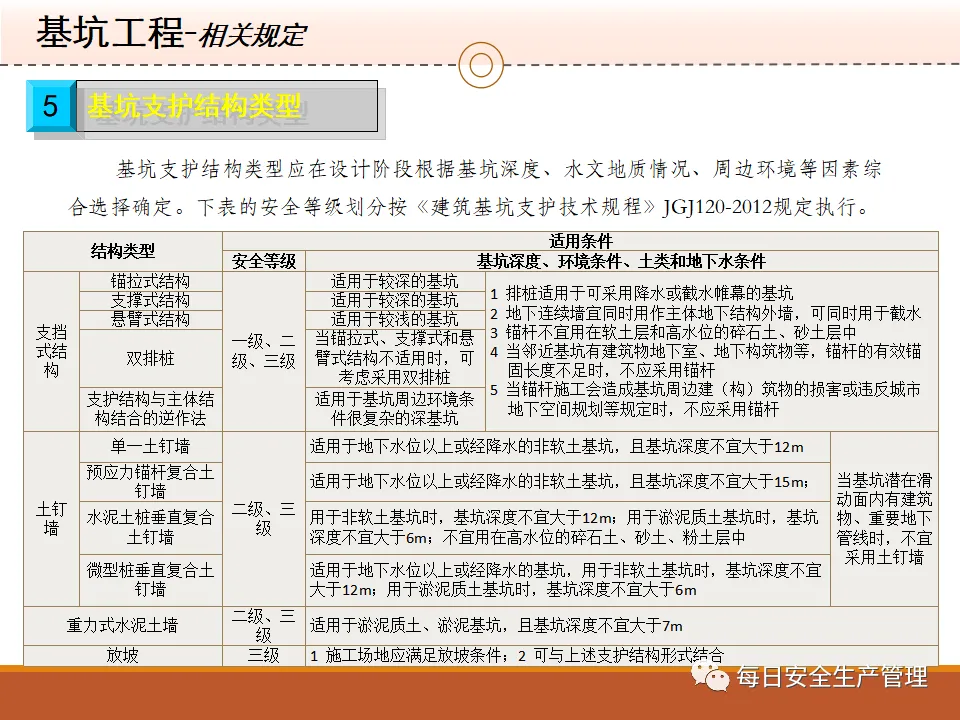Click 二级、三级 in the 土钉墙 section
The image size is (960, 720).
click(x=264, y=519)
